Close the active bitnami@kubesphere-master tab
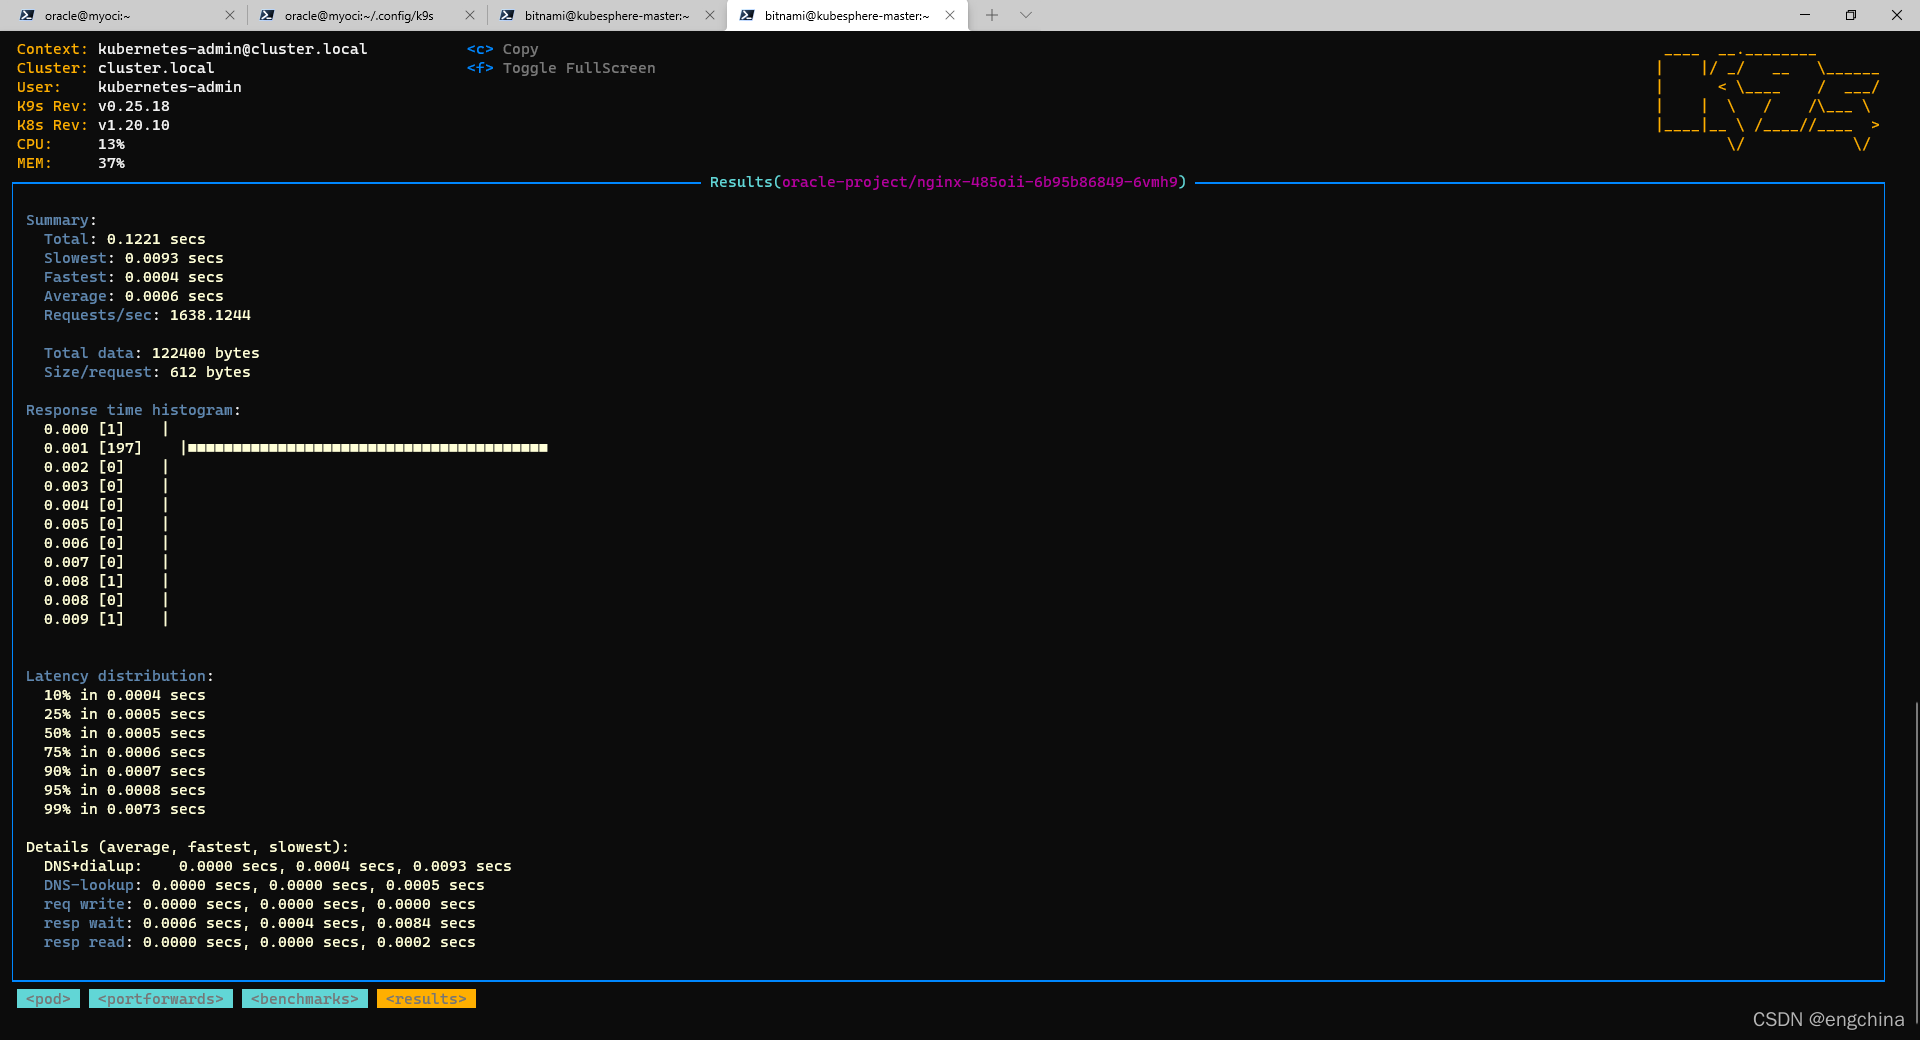Image resolution: width=1920 pixels, height=1040 pixels. [950, 15]
